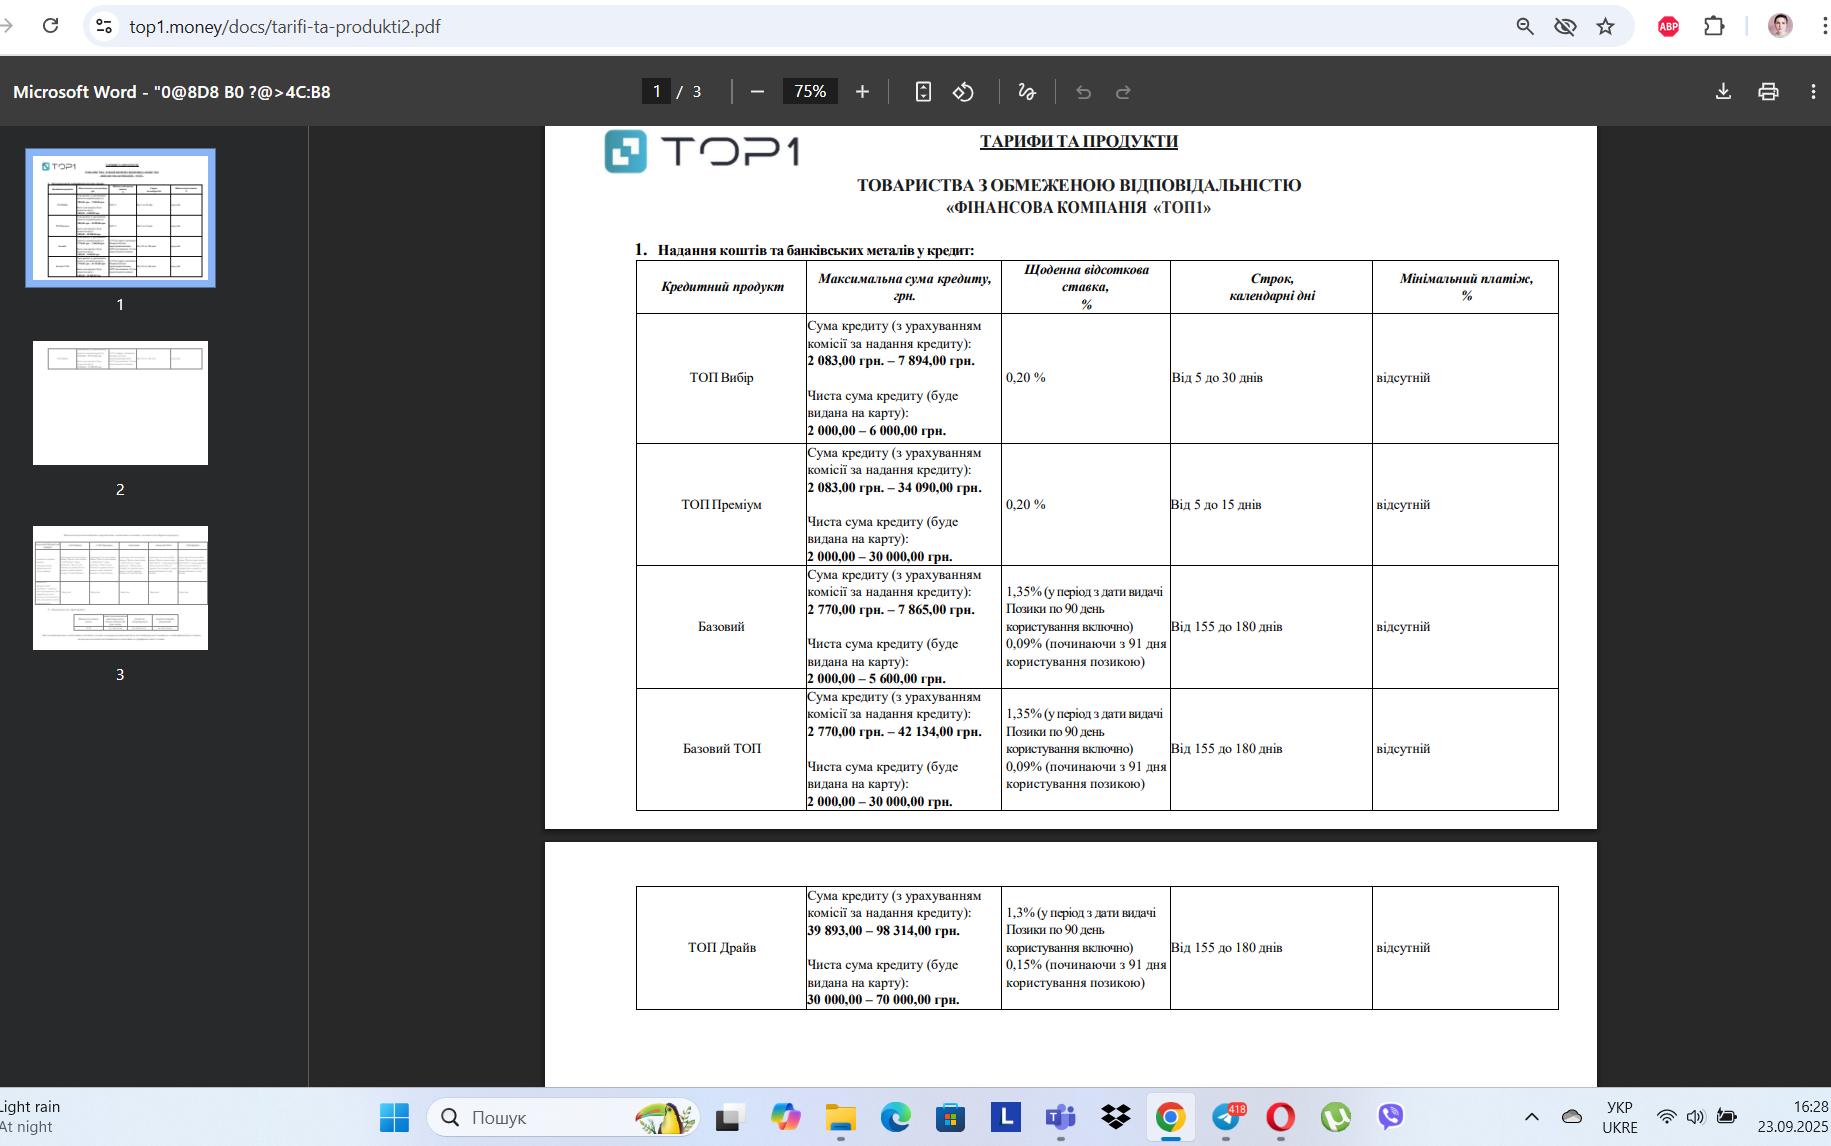Zoom out the PDF with minus button

tap(757, 92)
